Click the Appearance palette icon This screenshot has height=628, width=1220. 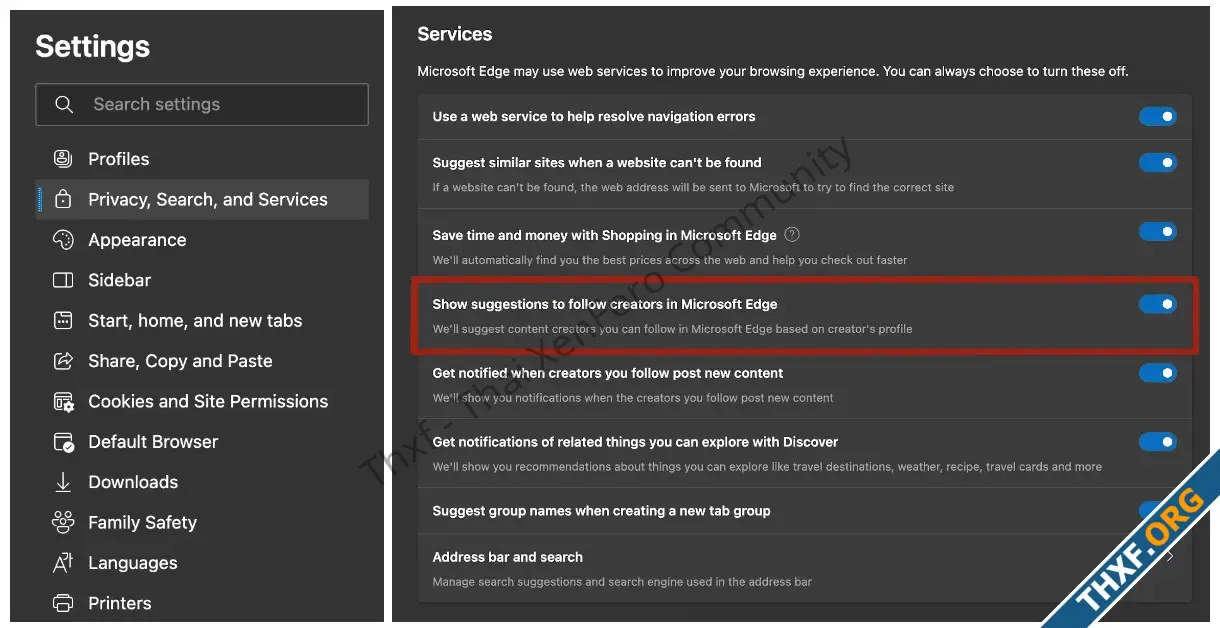pos(63,240)
